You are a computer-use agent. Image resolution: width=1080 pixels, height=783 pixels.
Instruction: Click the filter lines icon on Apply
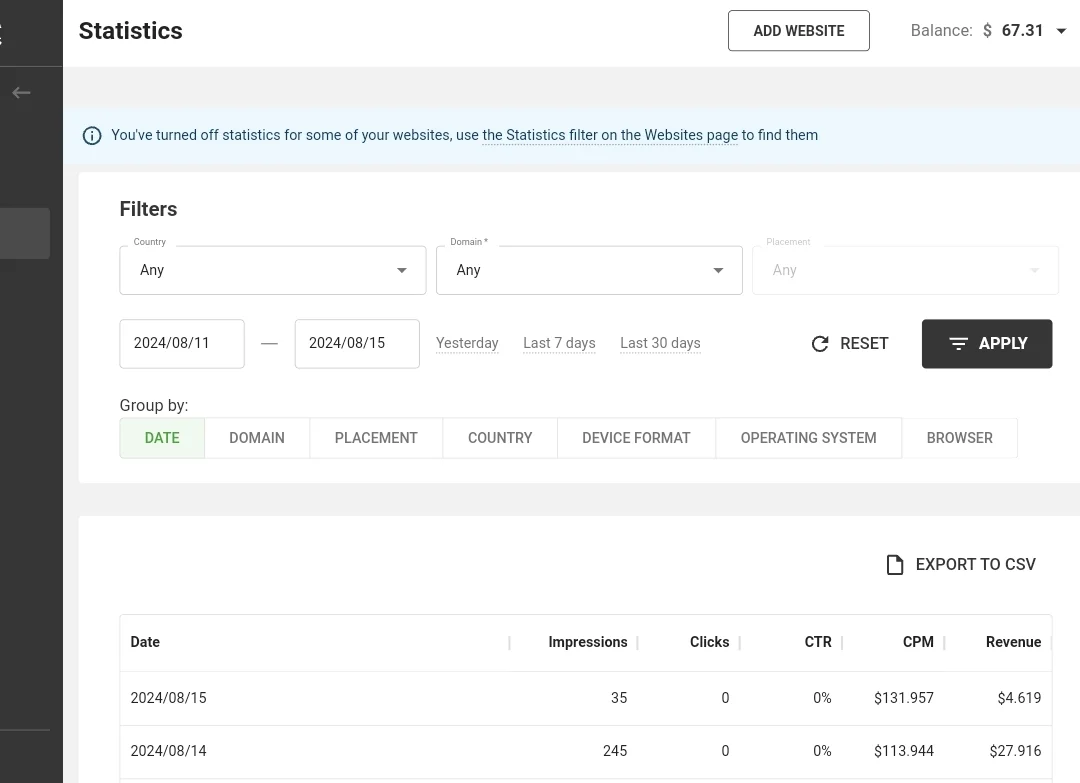pyautogui.click(x=958, y=344)
